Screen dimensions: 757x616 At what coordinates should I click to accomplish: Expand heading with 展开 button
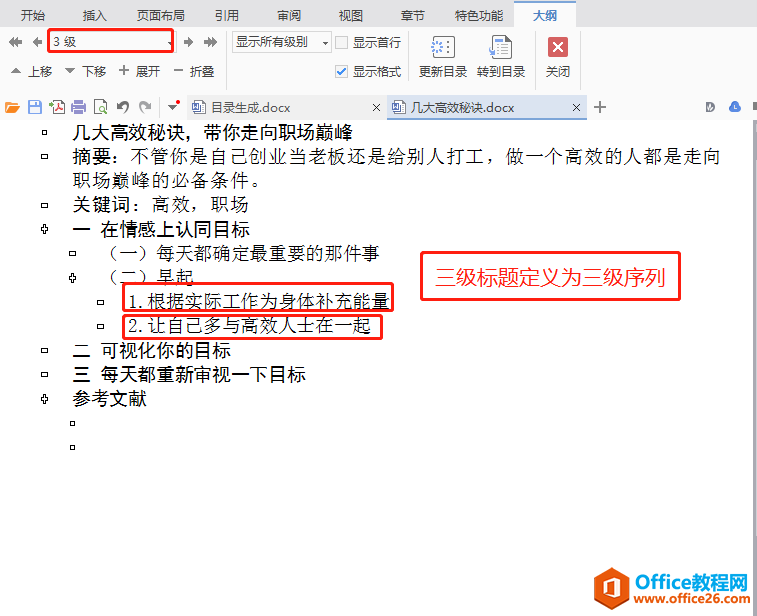pyautogui.click(x=140, y=71)
